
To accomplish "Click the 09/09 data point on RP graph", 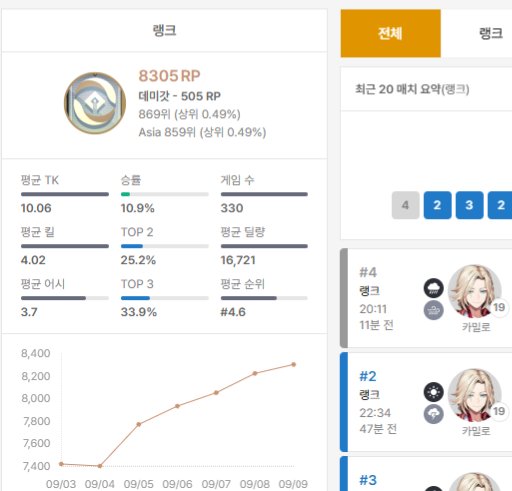I will point(294,364).
